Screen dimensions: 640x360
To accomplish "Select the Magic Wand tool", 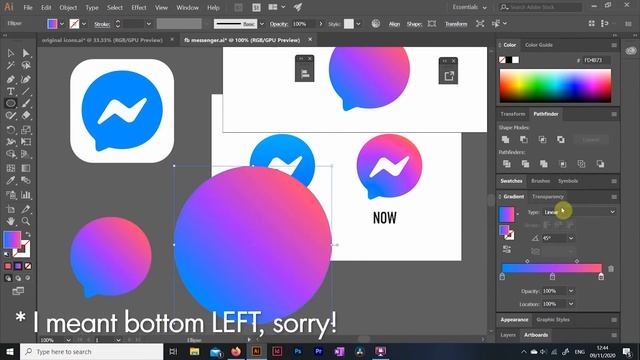I will (11, 65).
